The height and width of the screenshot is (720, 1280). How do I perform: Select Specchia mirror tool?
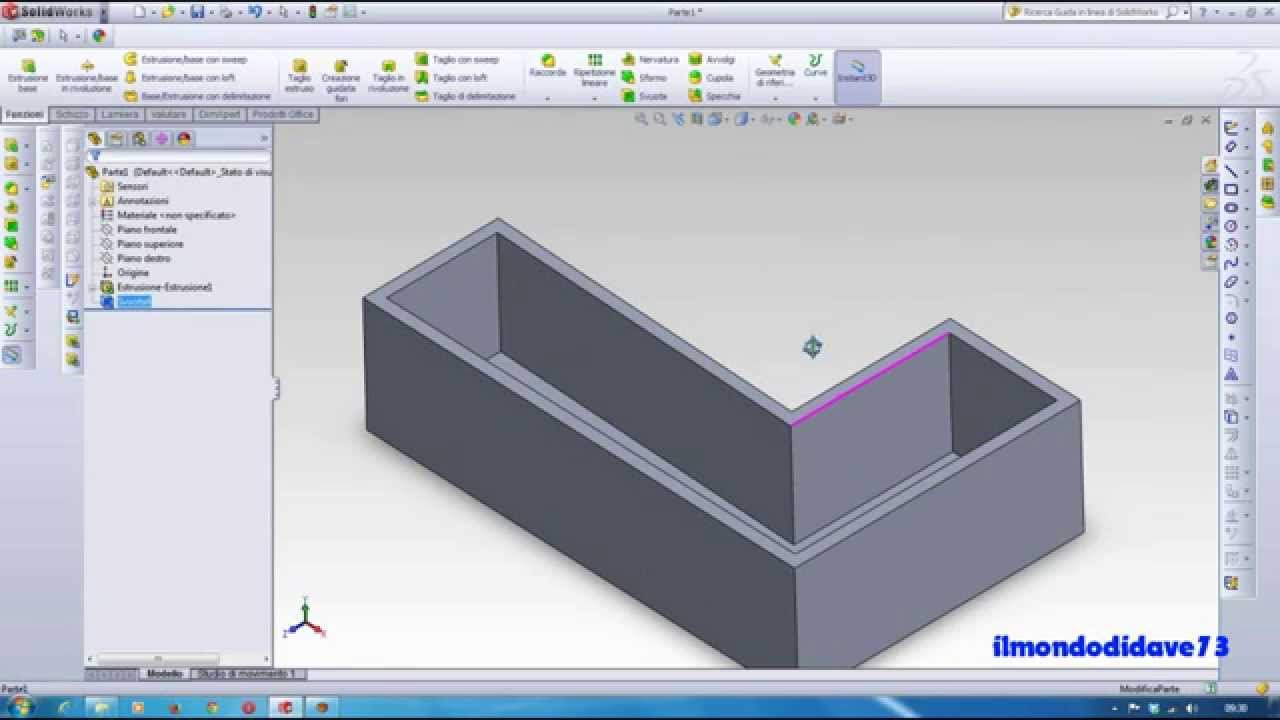coord(714,96)
